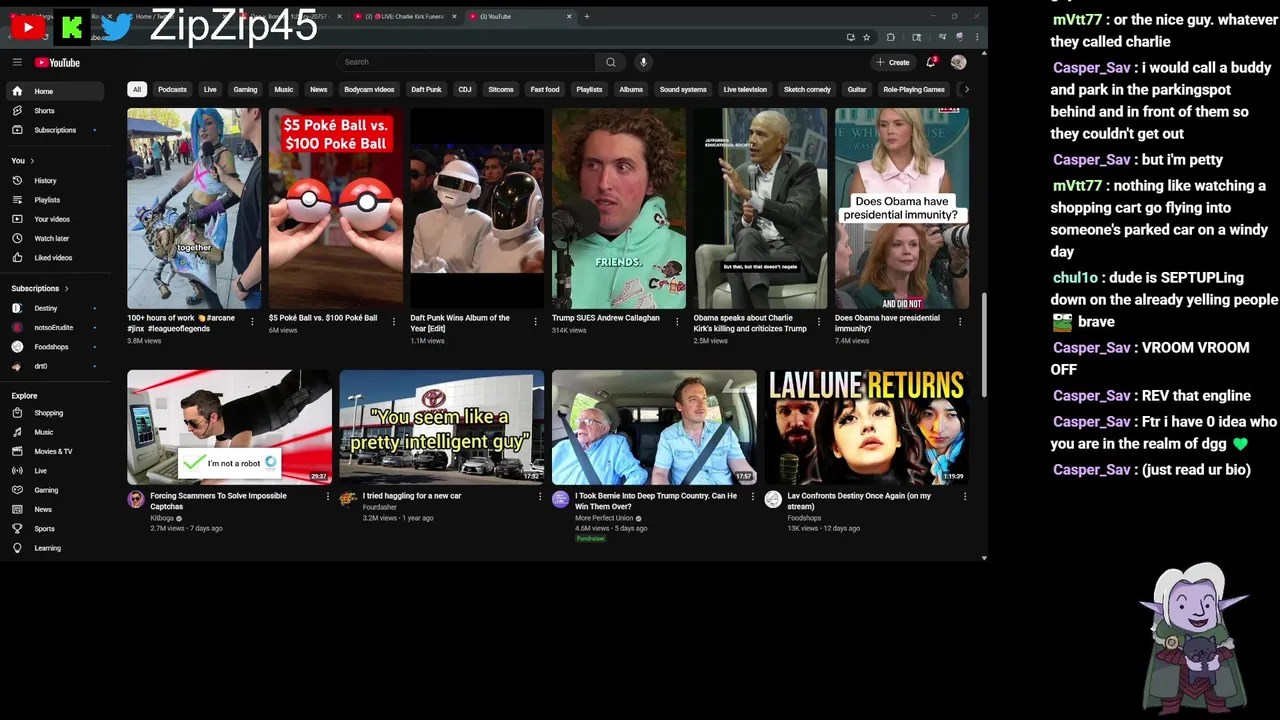This screenshot has height=720, width=1280.
Task: Bookmark this page with the star
Action: (x=866, y=37)
